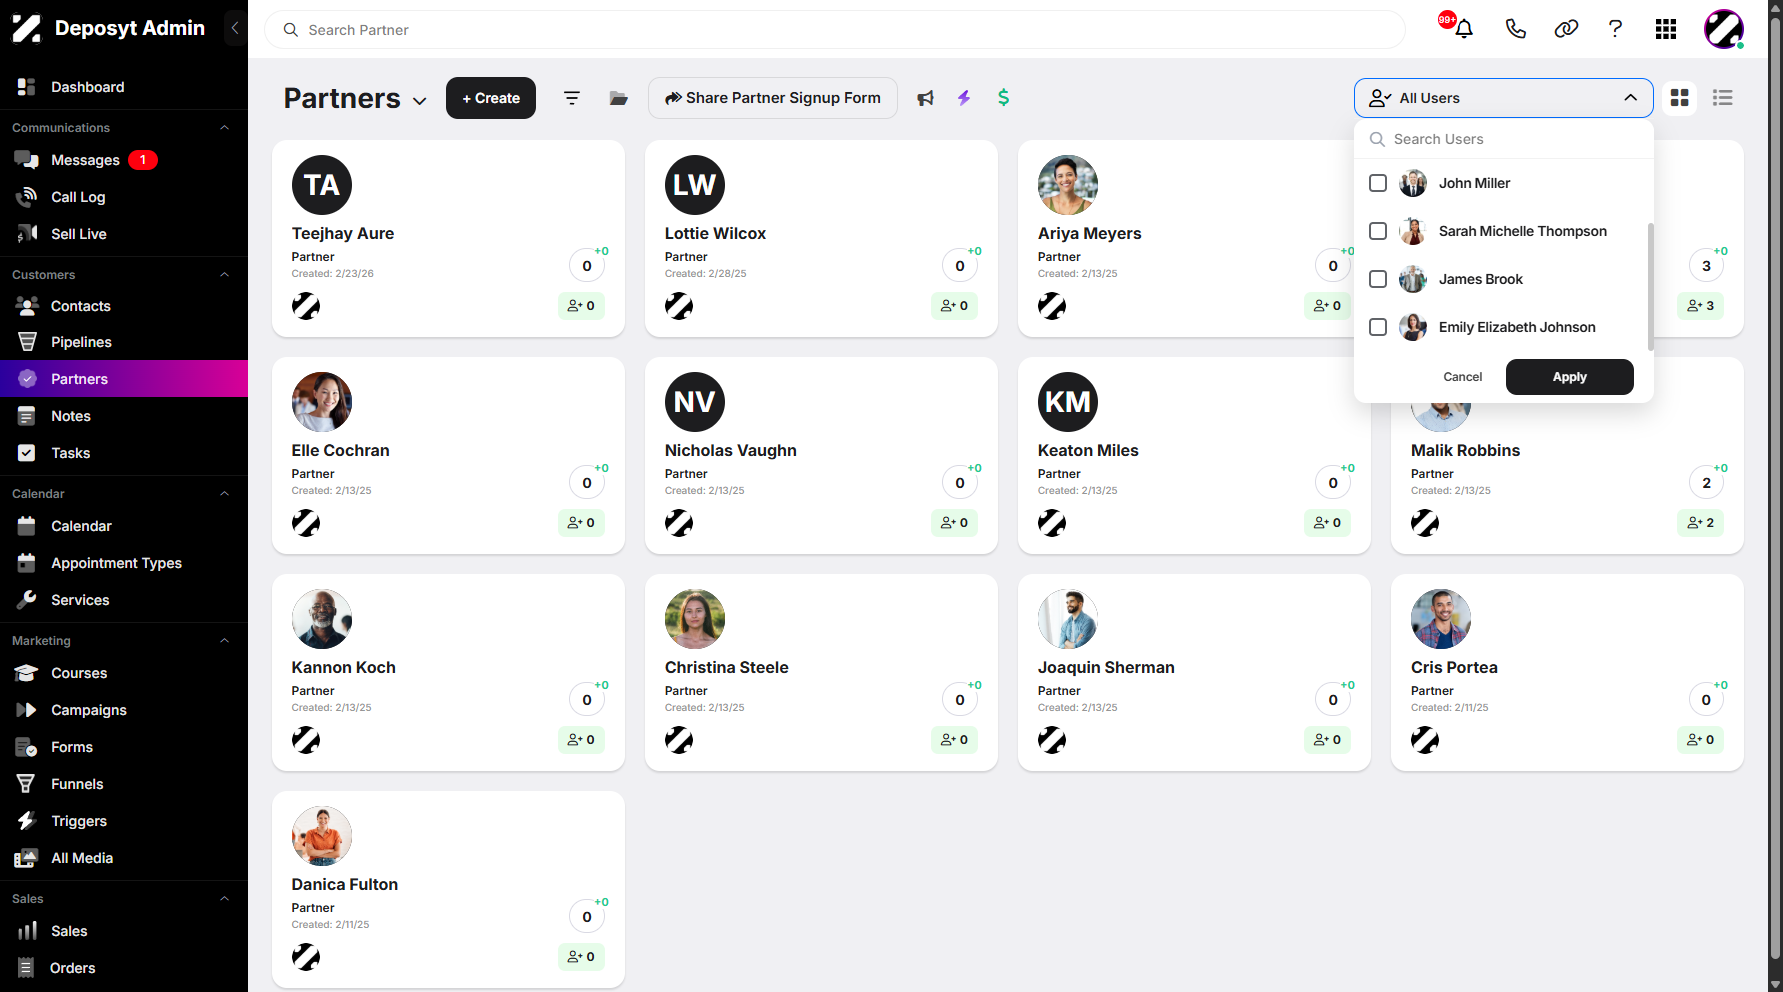Open the notifications bell
The image size is (1783, 992).
[1464, 29]
